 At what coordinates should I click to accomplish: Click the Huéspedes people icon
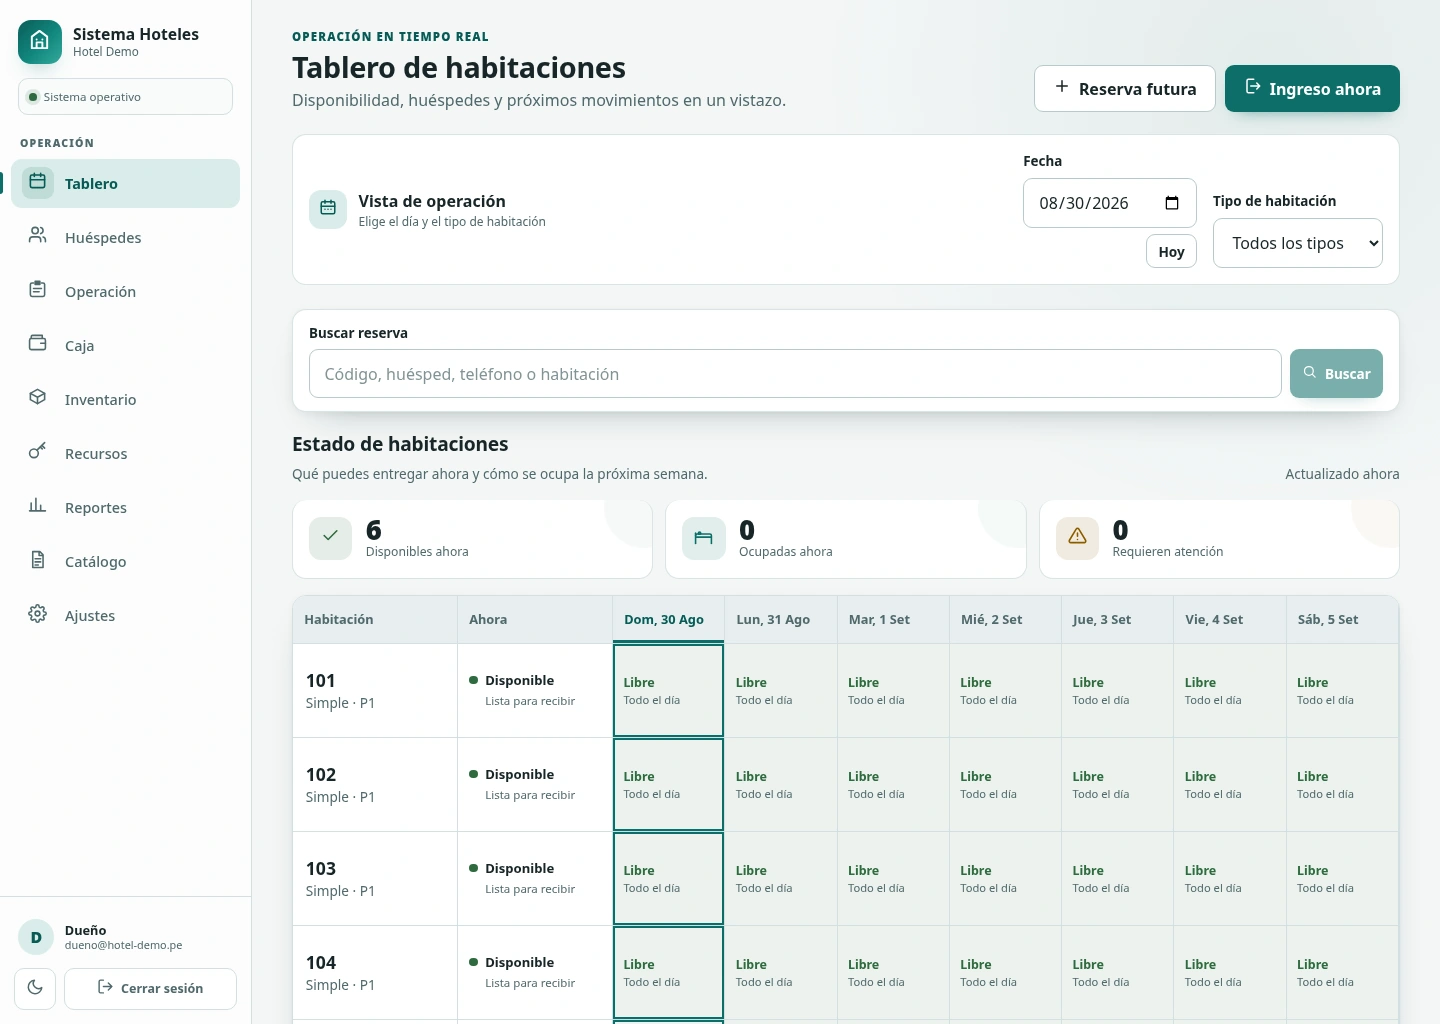(38, 236)
